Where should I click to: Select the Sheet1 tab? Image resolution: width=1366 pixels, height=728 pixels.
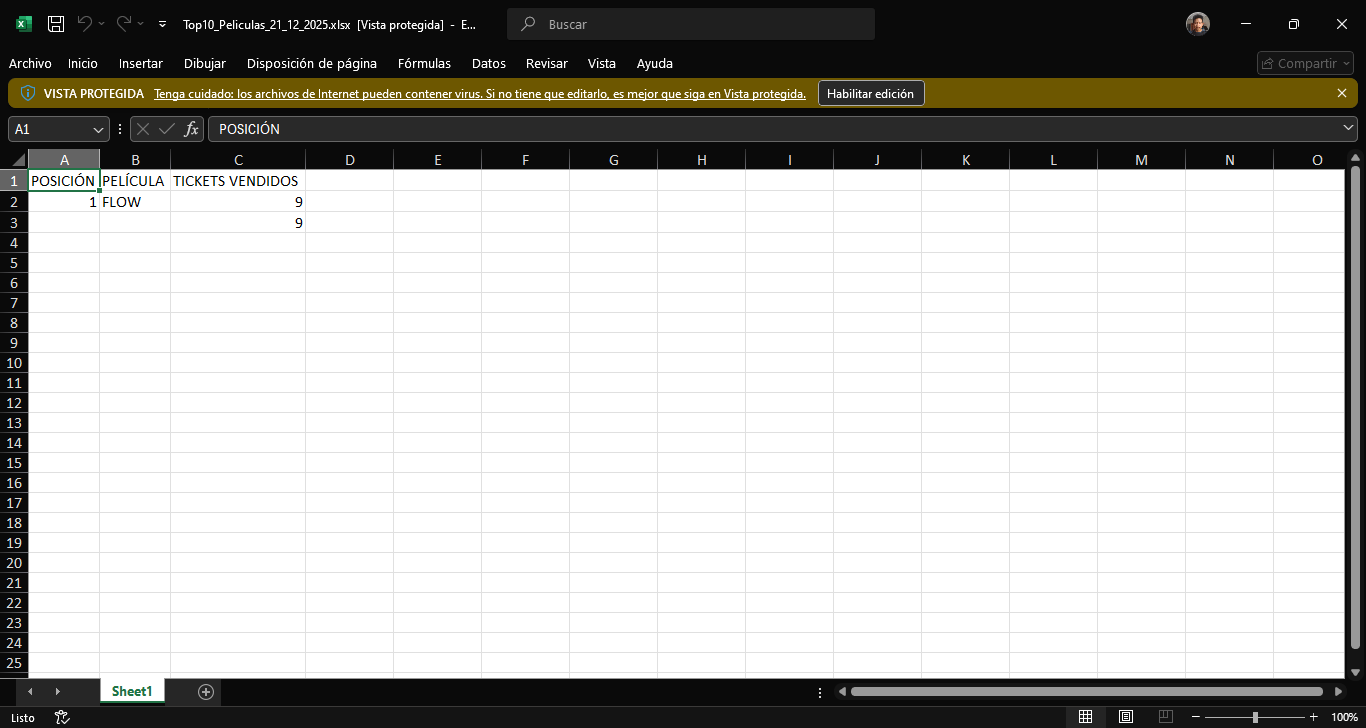[131, 691]
